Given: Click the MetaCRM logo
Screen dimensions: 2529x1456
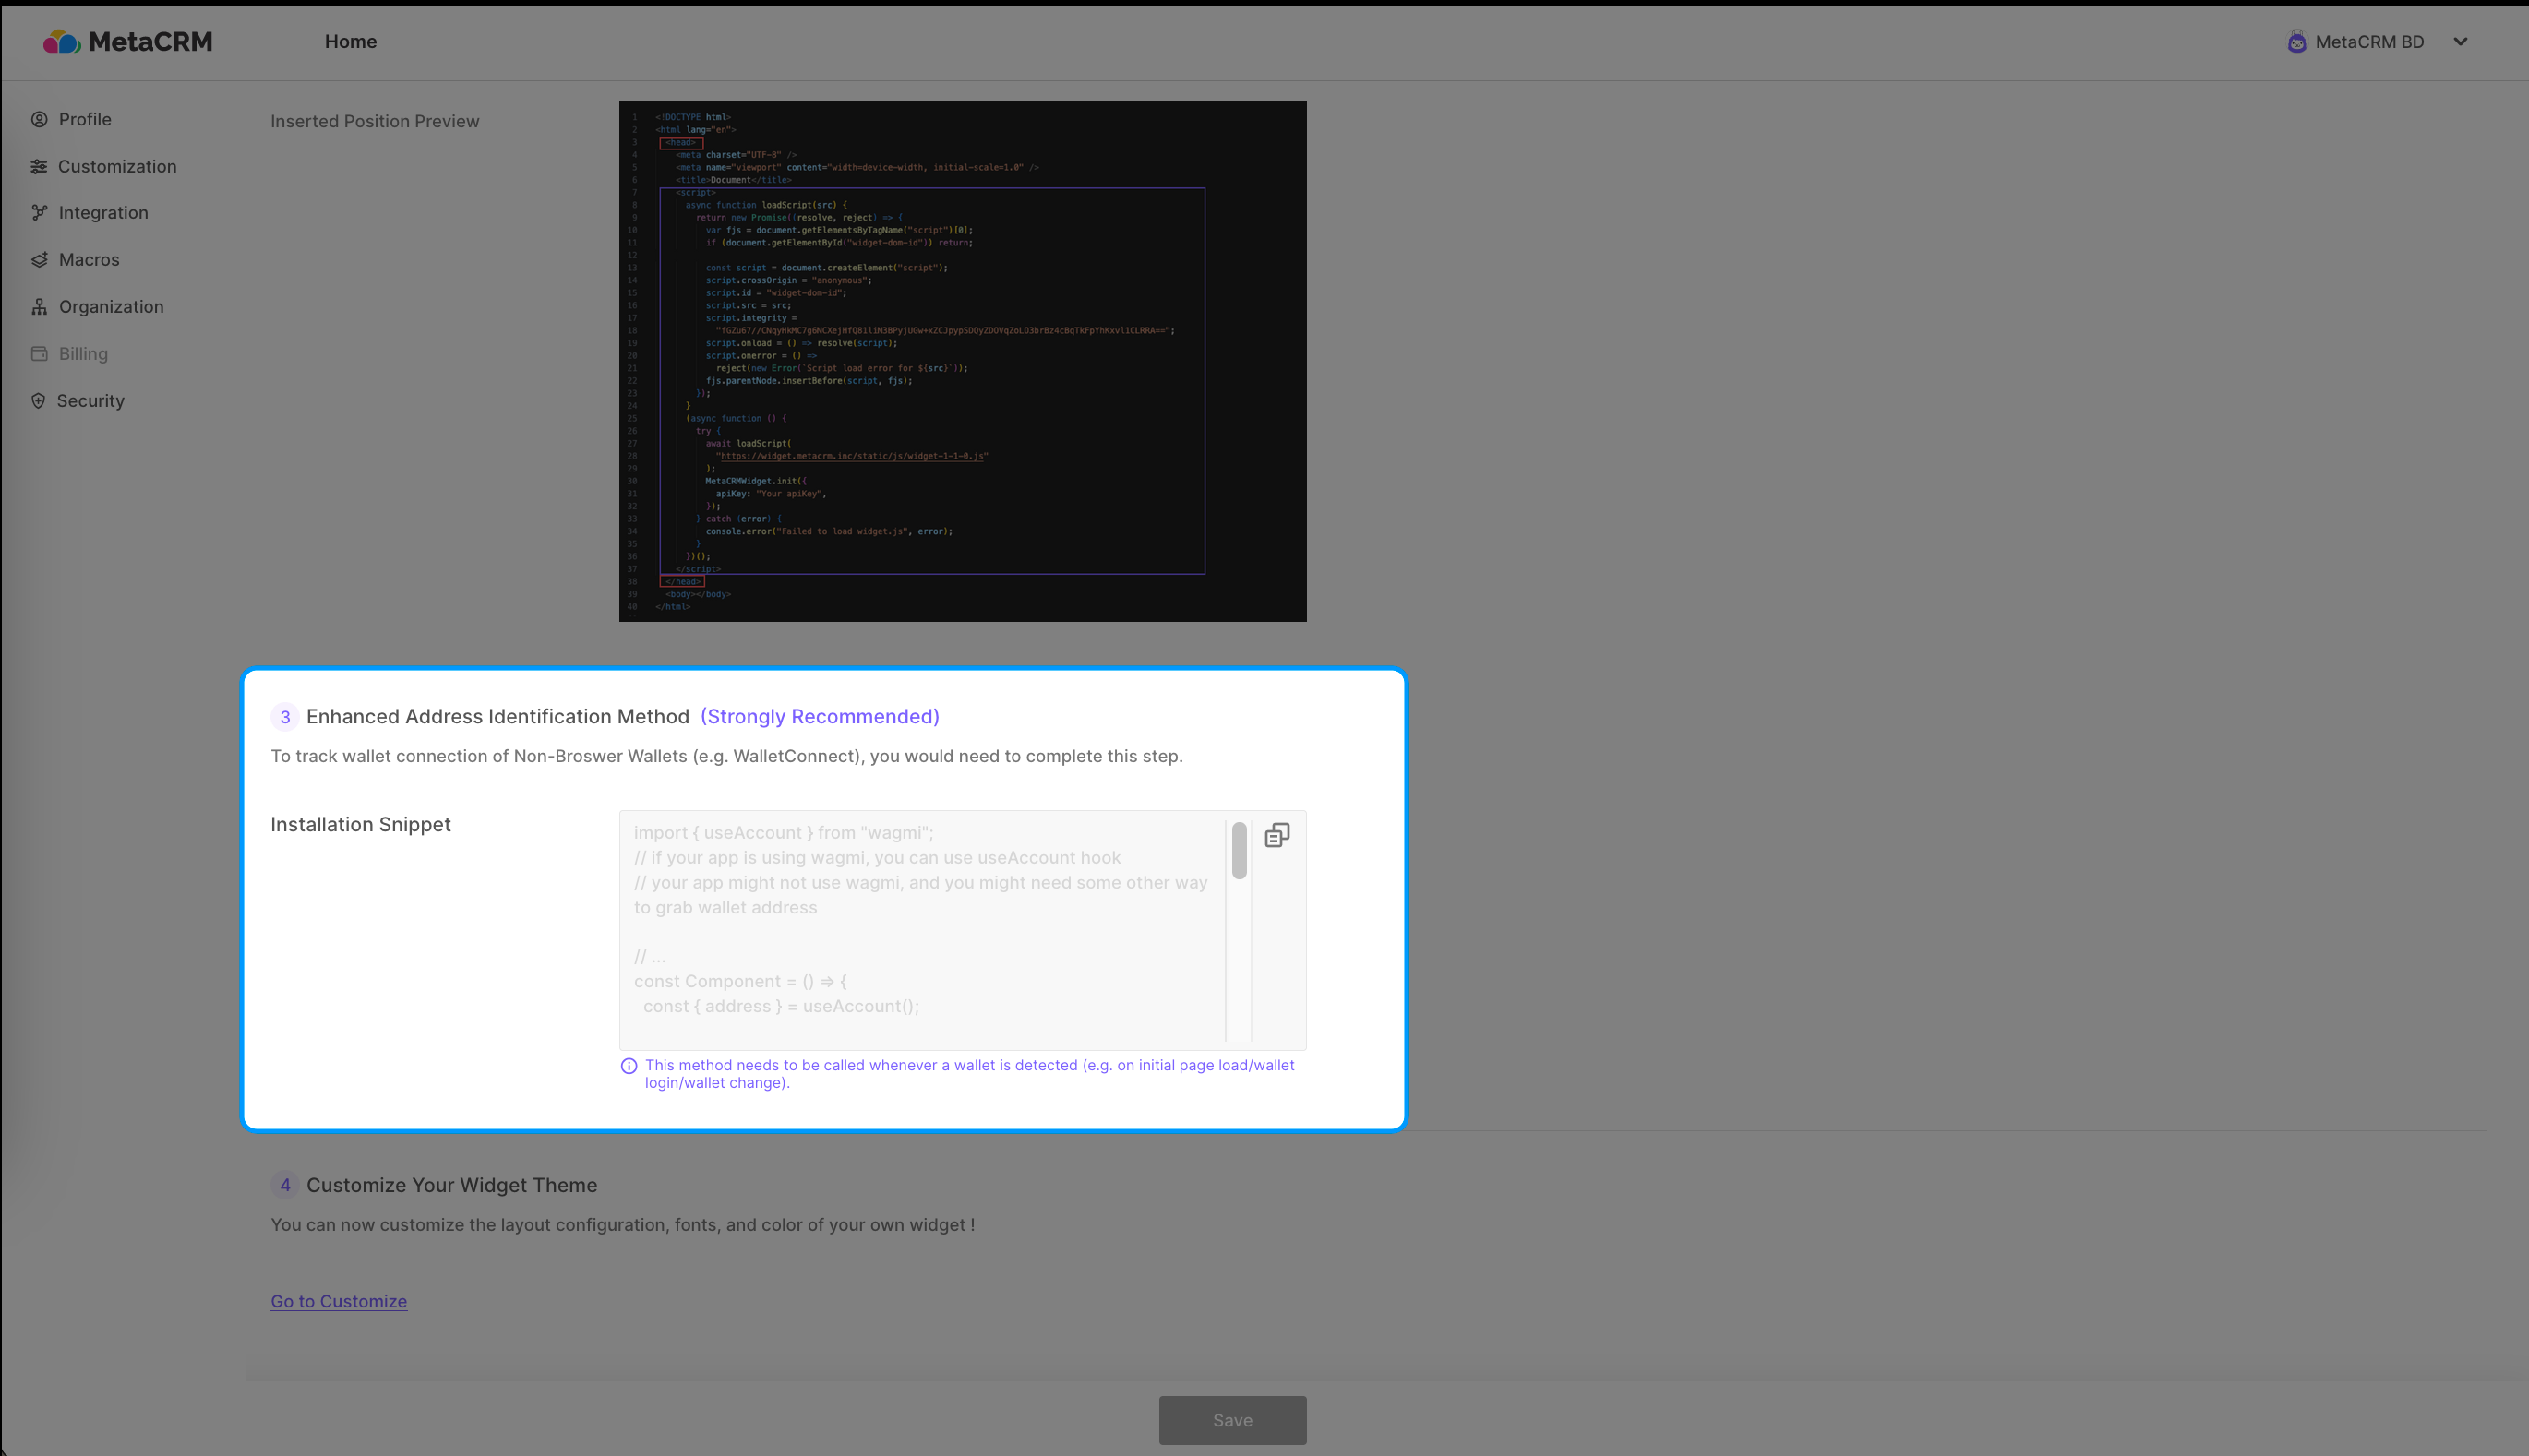Looking at the screenshot, I should 127,41.
